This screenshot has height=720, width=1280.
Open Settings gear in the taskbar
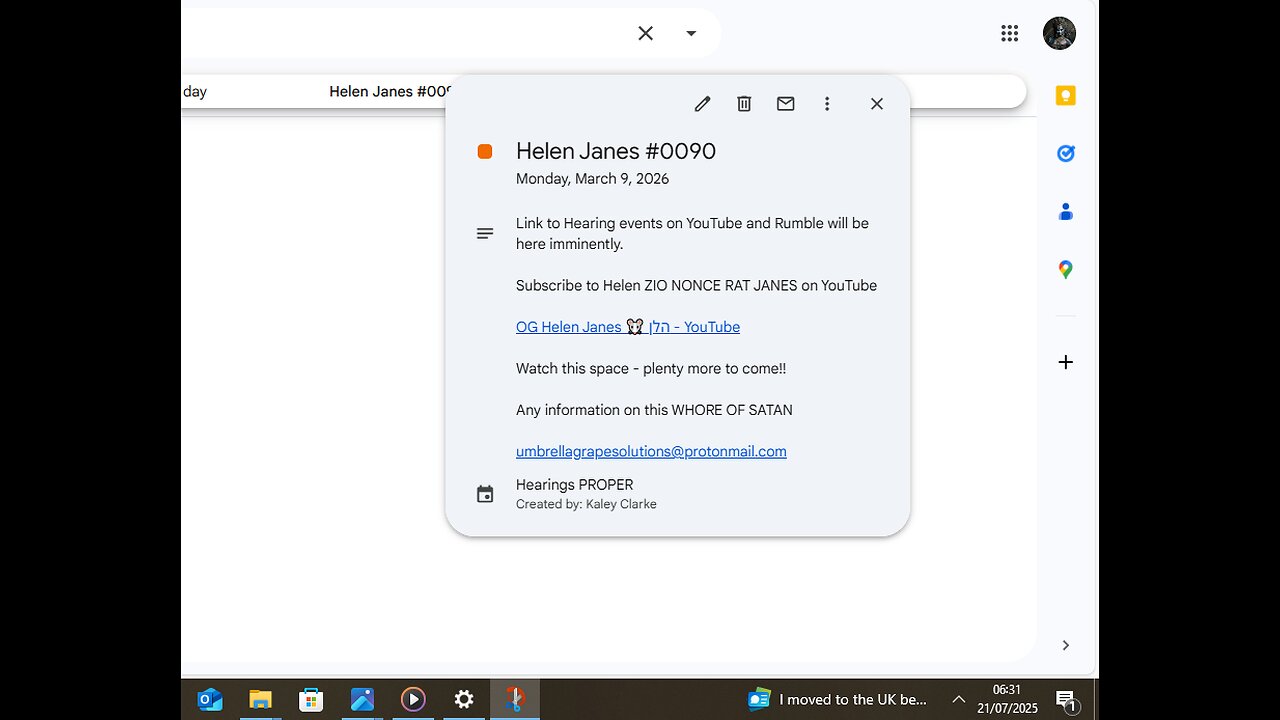pyautogui.click(x=464, y=699)
